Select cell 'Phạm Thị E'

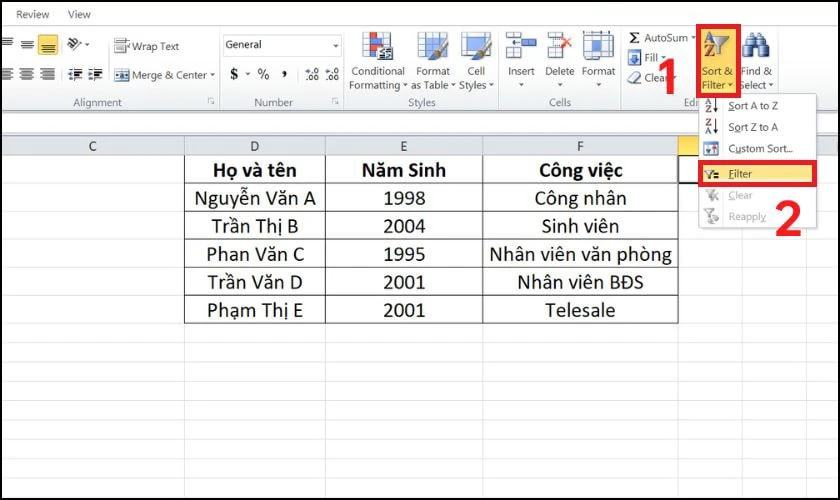(254, 310)
